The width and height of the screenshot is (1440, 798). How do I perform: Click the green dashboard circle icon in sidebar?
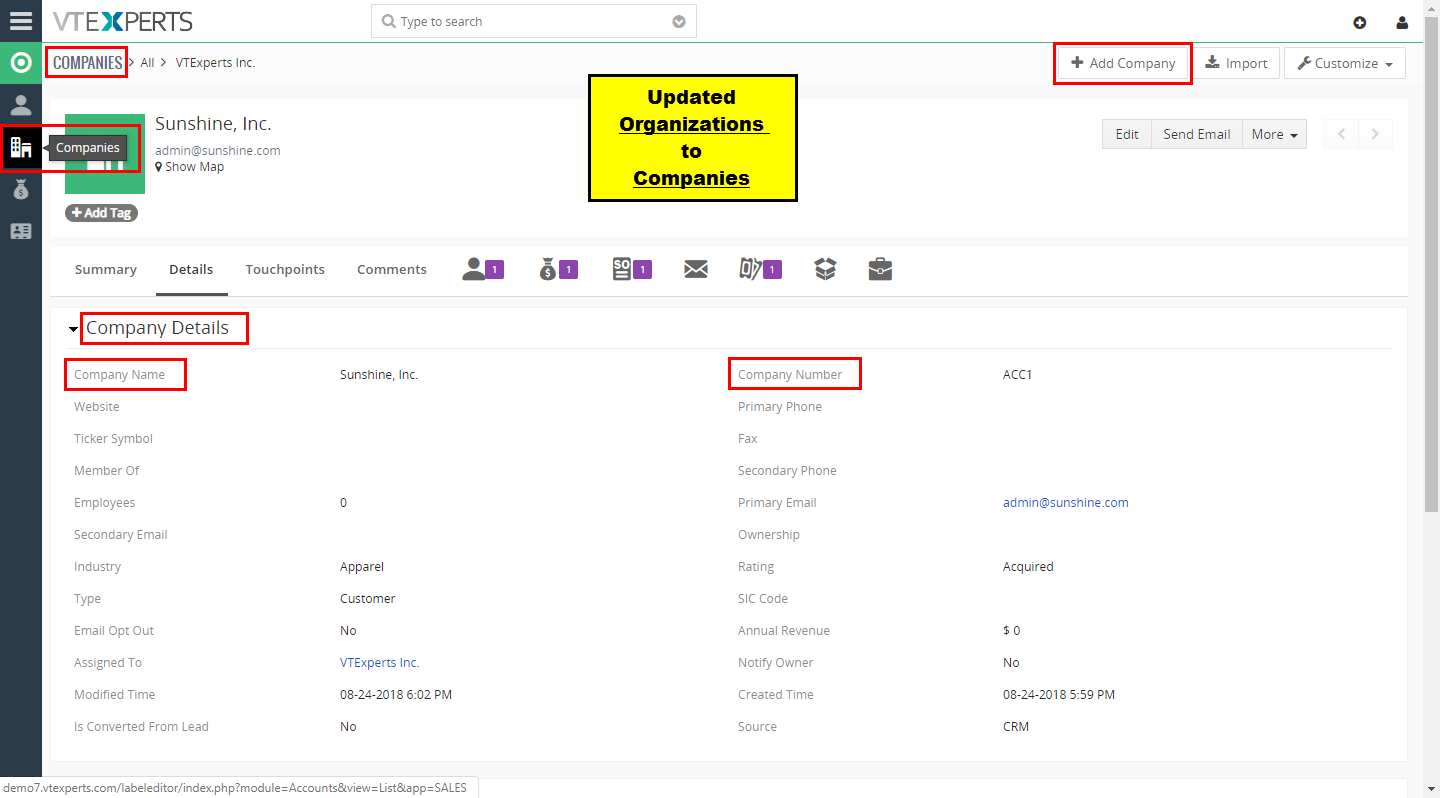point(21,63)
